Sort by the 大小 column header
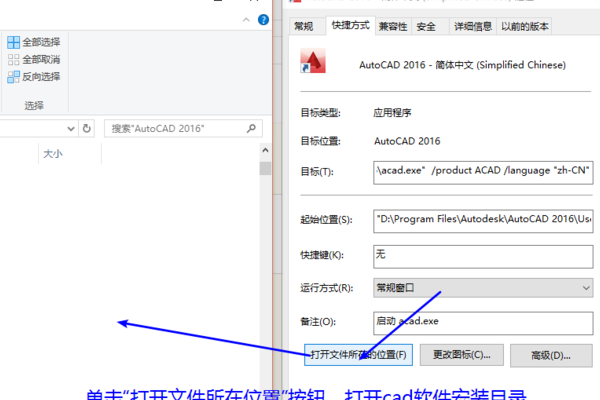Image resolution: width=600 pixels, height=400 pixels. [53, 154]
